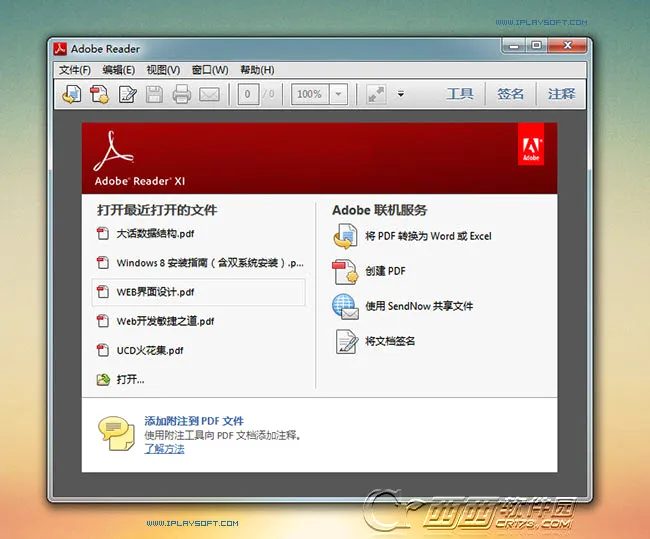Open recent file UCD火花集.pdf
650x539 pixels.
[150, 350]
